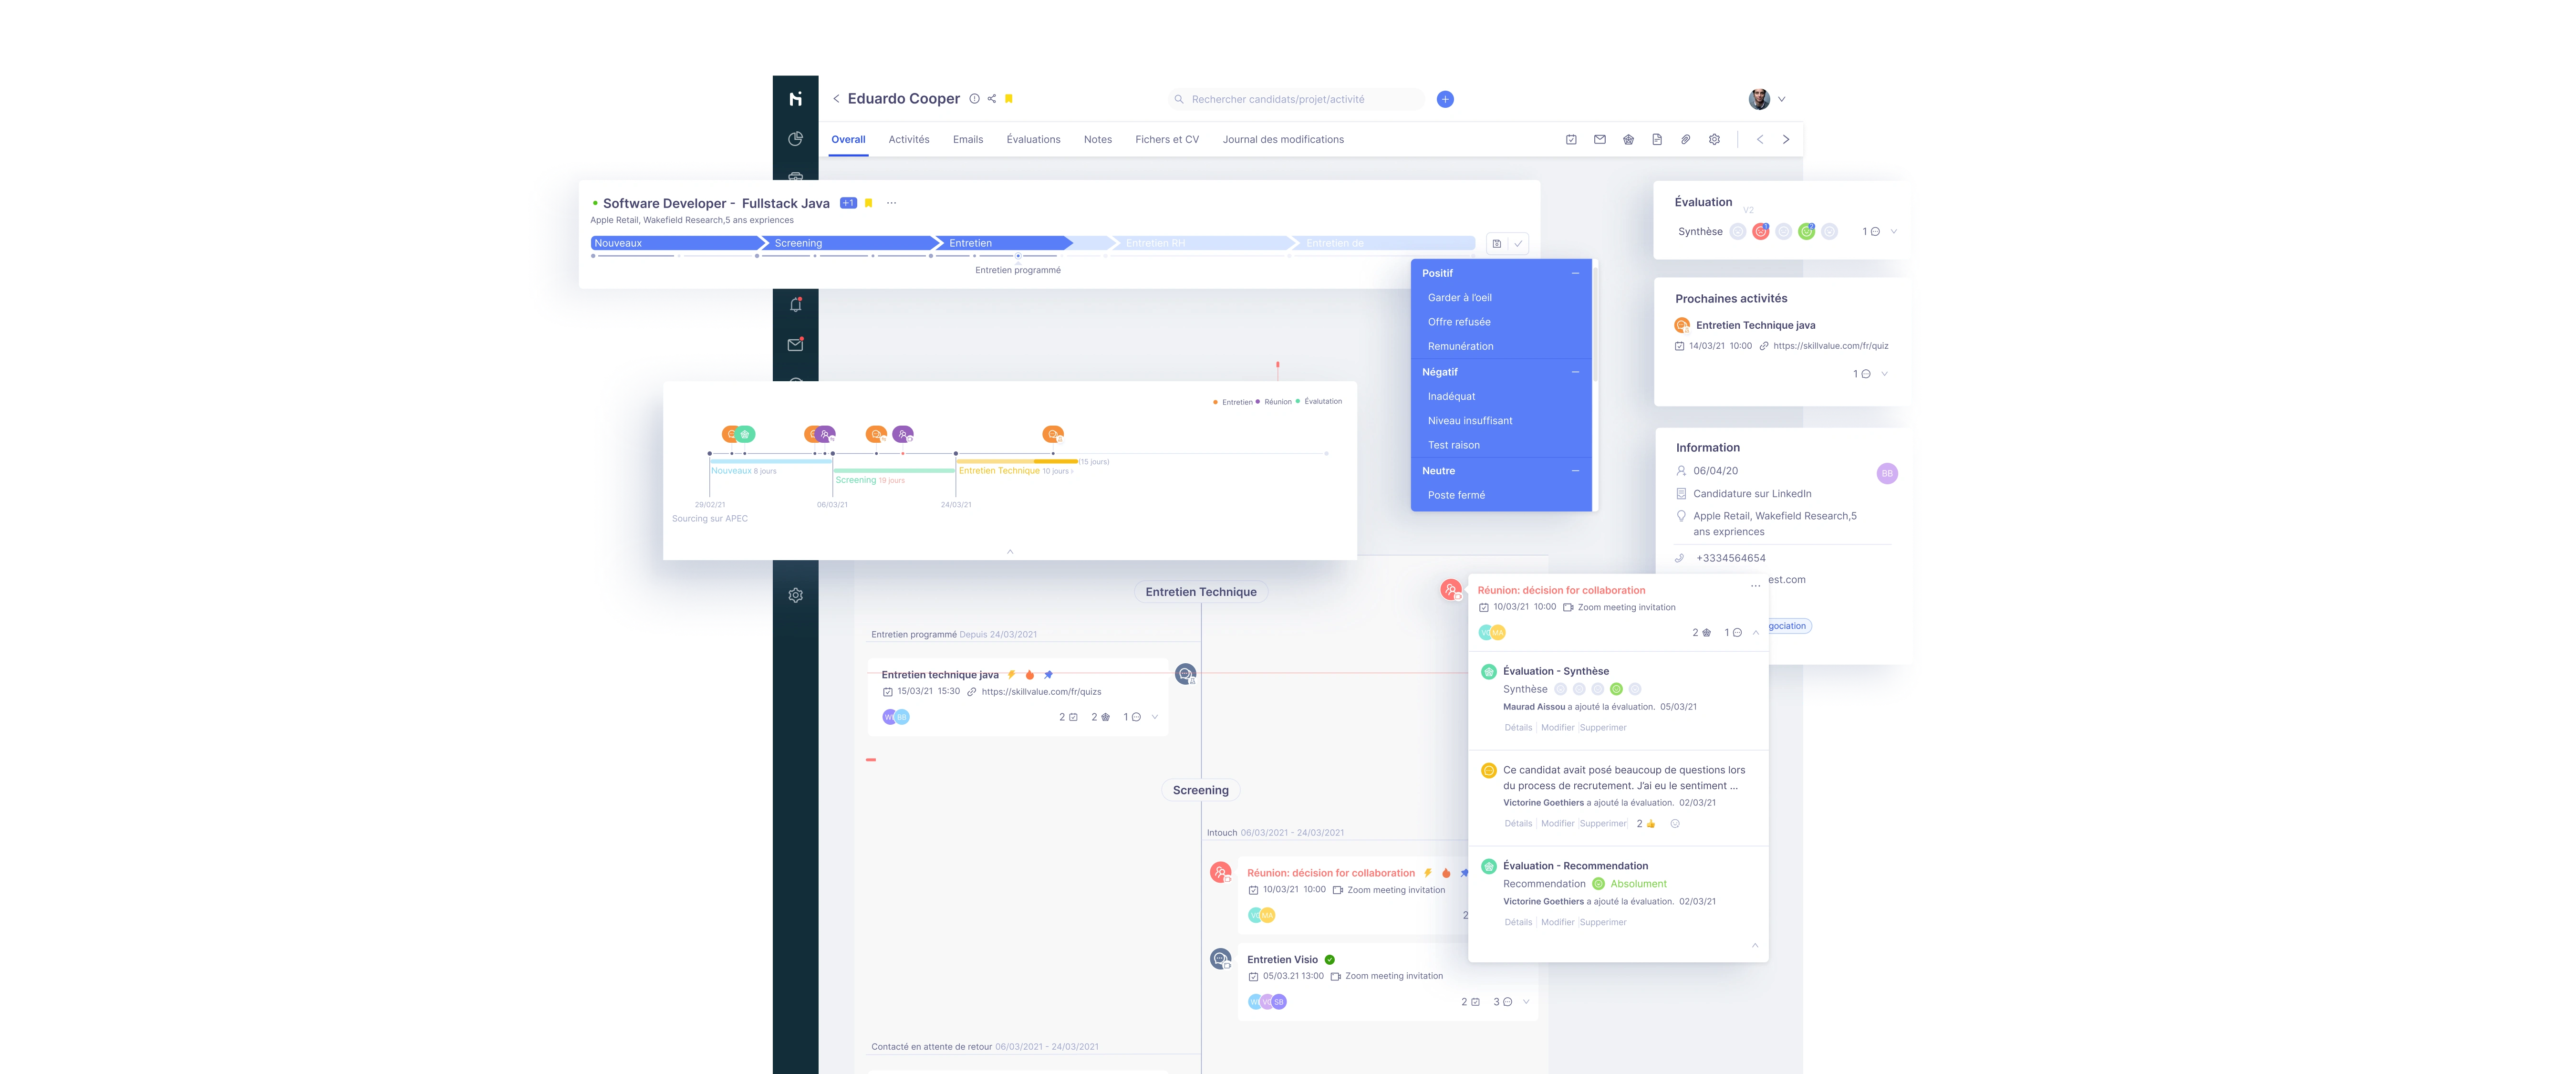Click the calendar-check activity icon in toolbar
This screenshot has height=1074, width=2576.
coord(1571,140)
